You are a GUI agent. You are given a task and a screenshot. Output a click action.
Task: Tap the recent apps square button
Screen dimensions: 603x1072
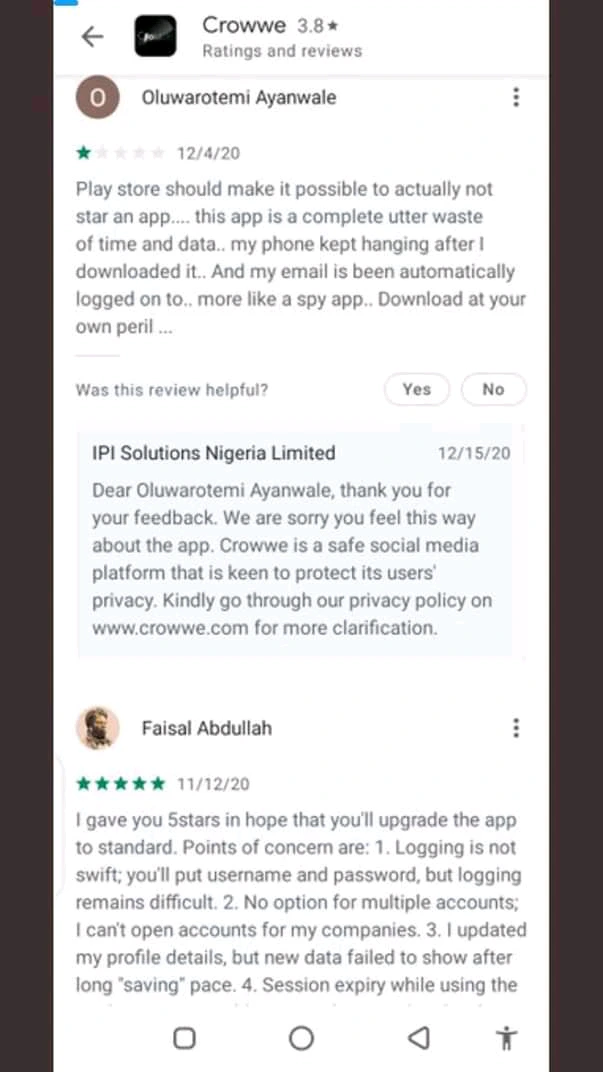pyautogui.click(x=184, y=1038)
